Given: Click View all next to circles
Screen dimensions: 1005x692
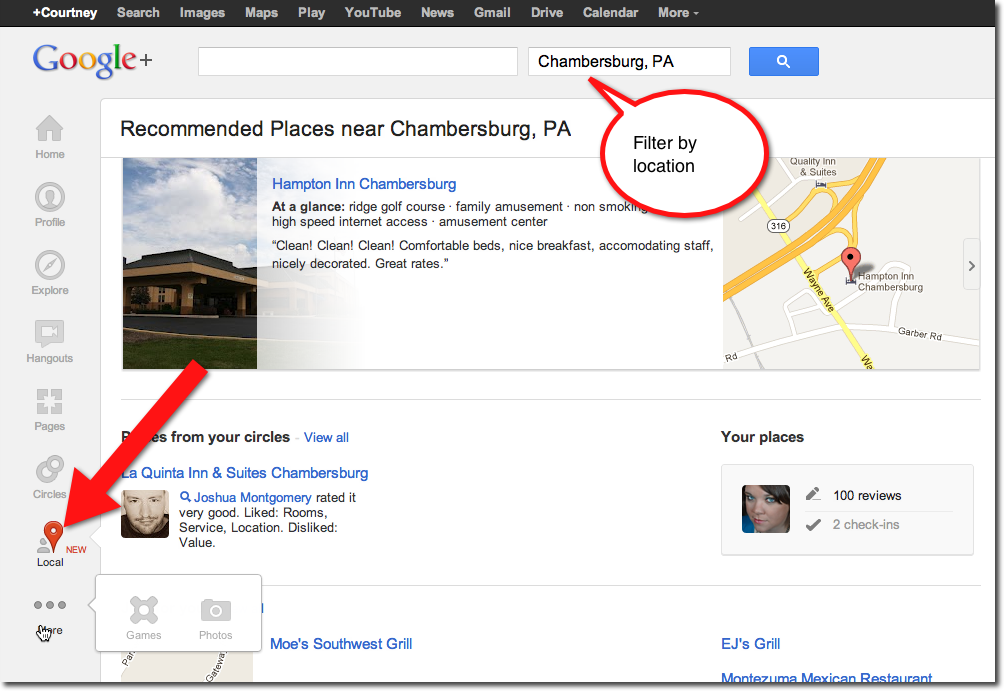Looking at the screenshot, I should tap(326, 438).
